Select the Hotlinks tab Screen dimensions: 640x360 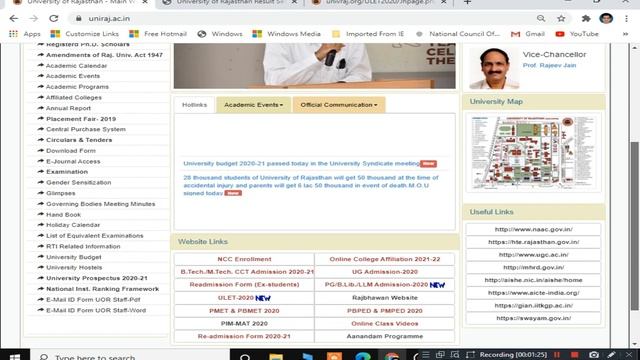pyautogui.click(x=194, y=105)
